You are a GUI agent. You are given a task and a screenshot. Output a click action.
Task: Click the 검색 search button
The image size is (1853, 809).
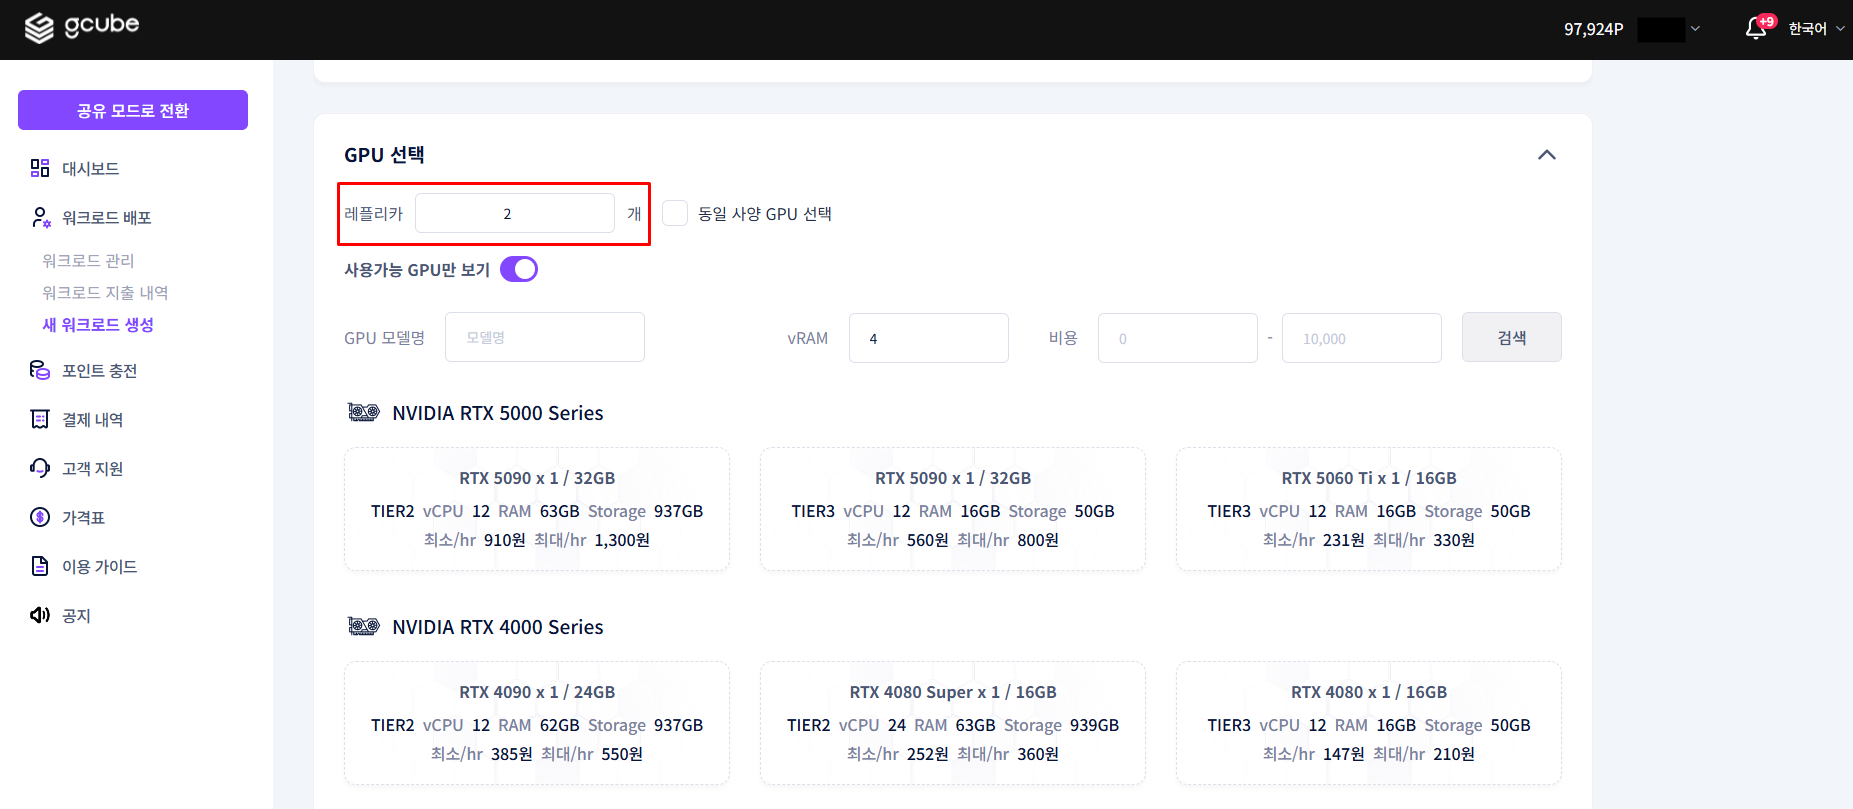(x=1511, y=337)
